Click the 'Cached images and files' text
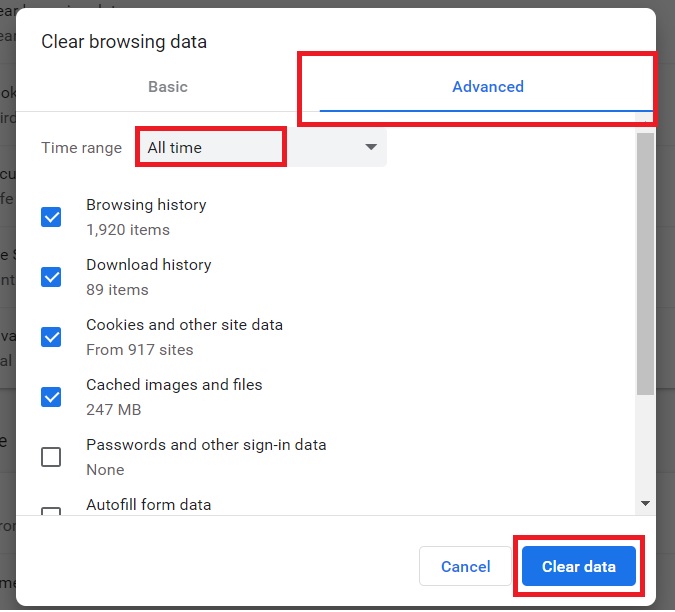 click(174, 385)
